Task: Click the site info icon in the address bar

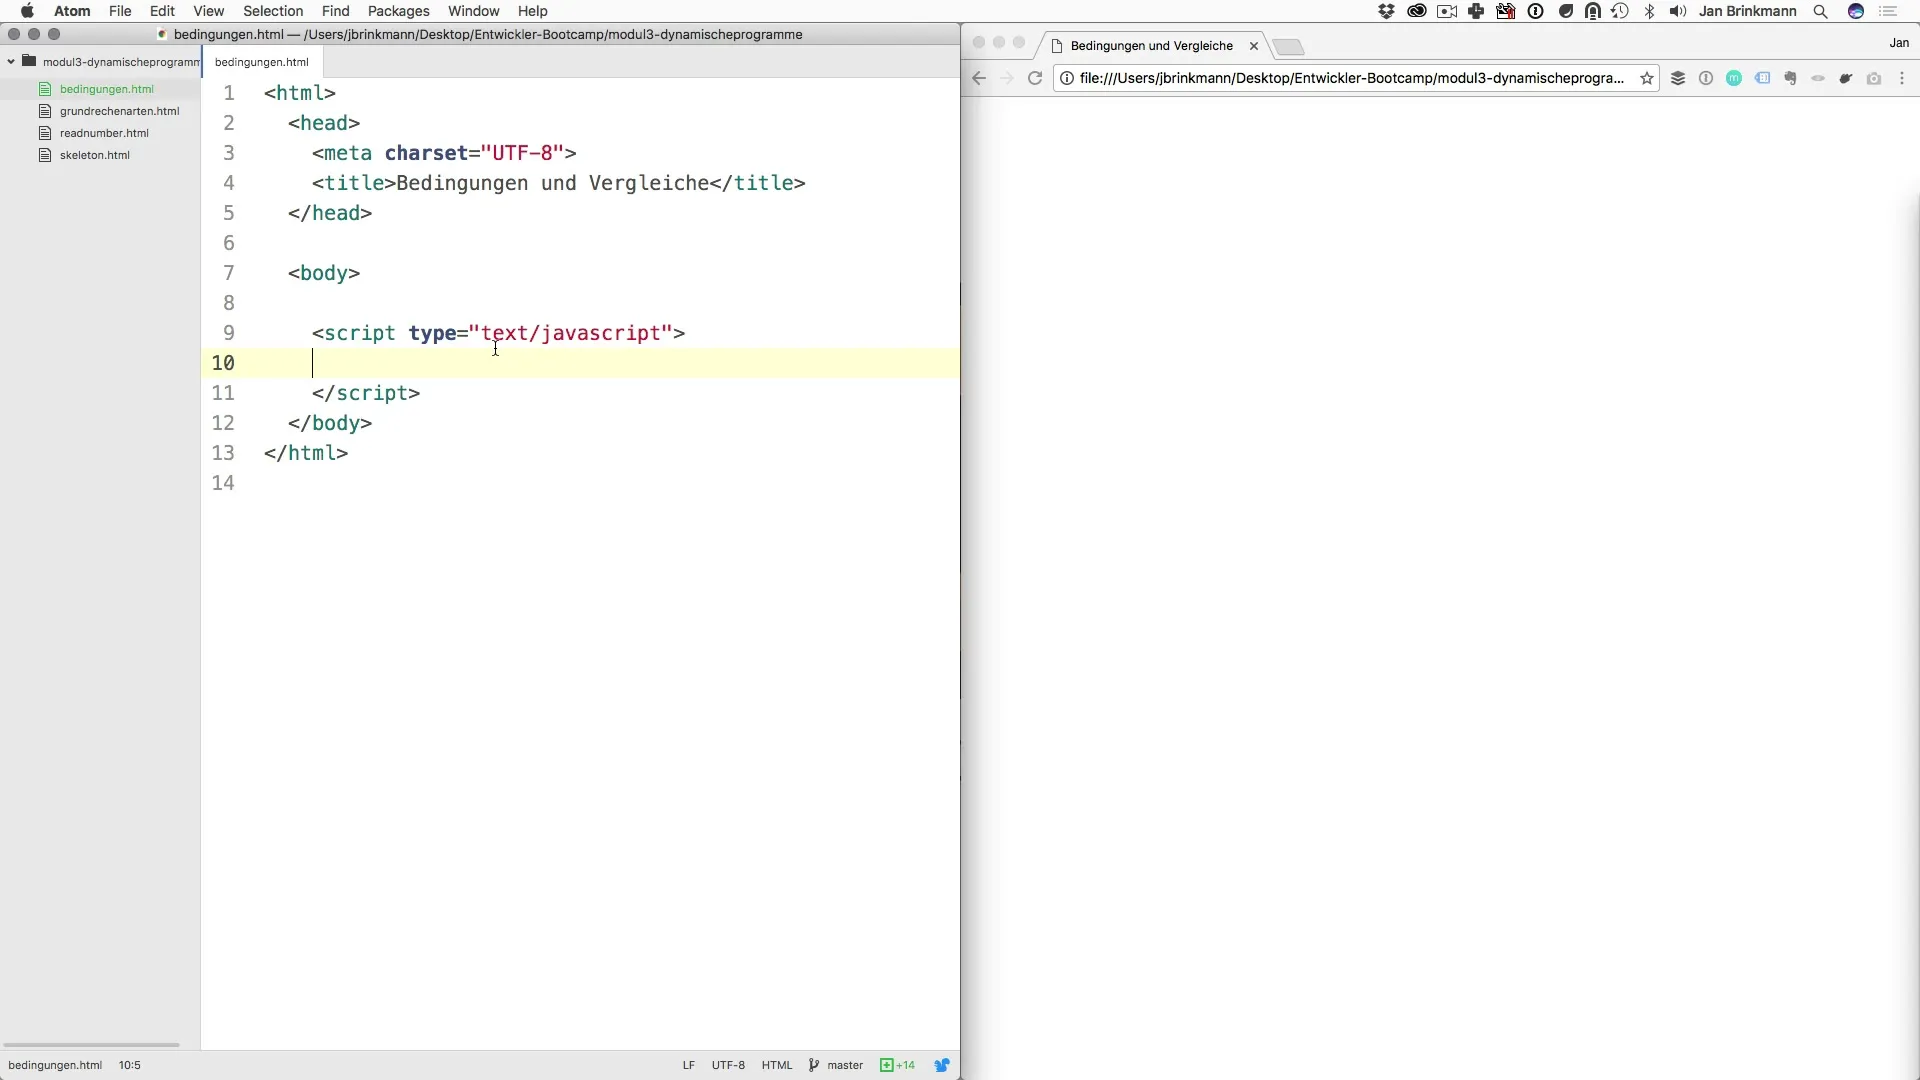Action: tap(1067, 78)
